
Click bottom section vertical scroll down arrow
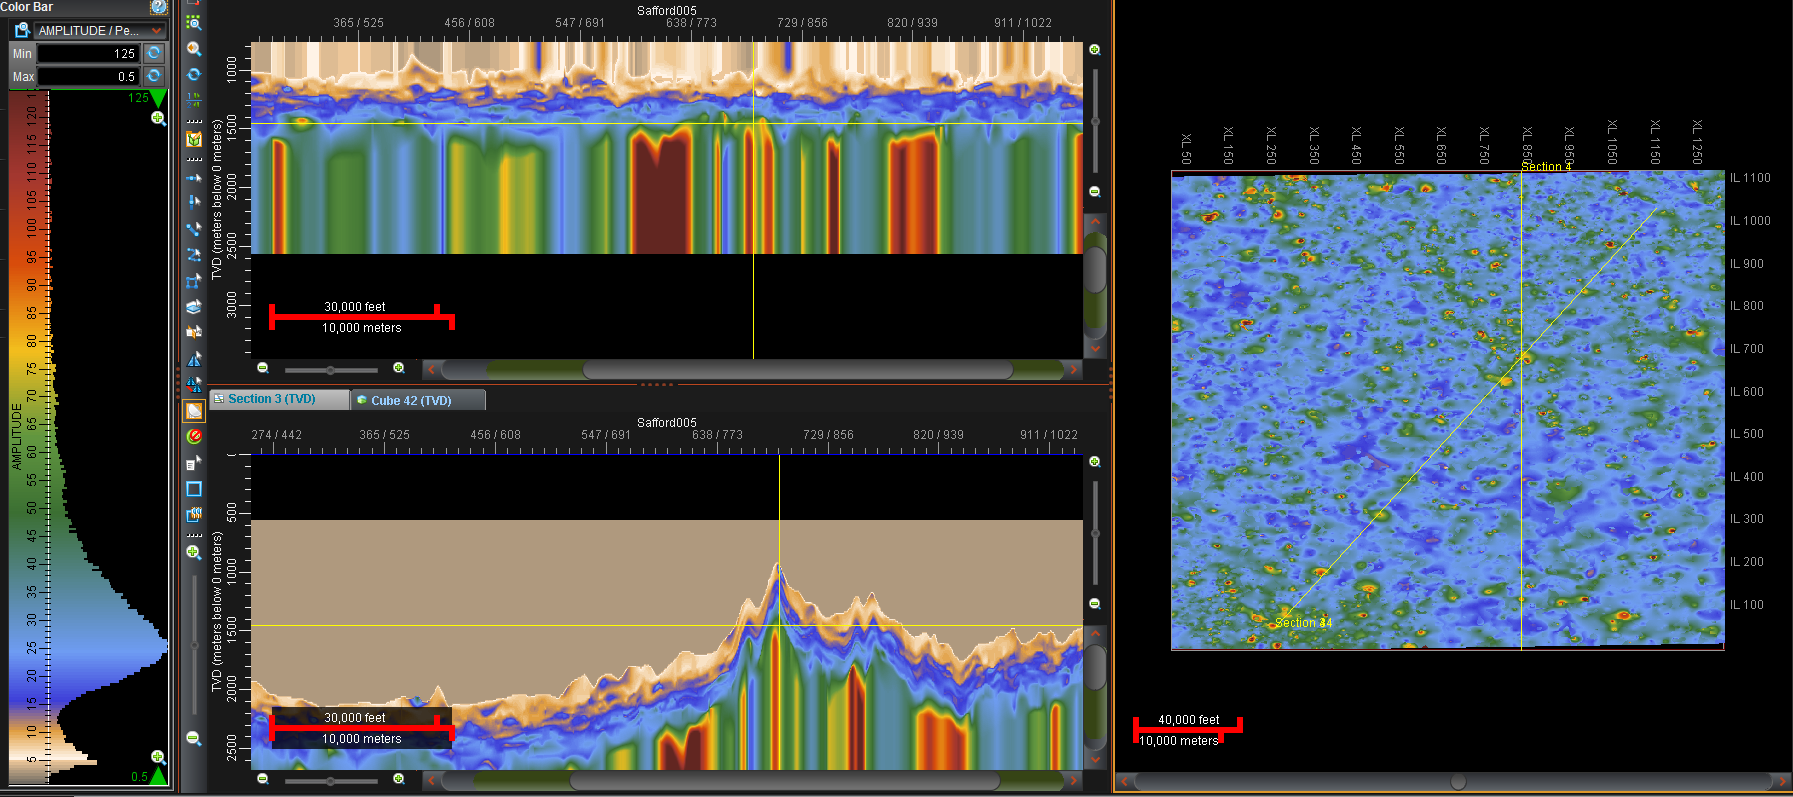tap(1096, 759)
